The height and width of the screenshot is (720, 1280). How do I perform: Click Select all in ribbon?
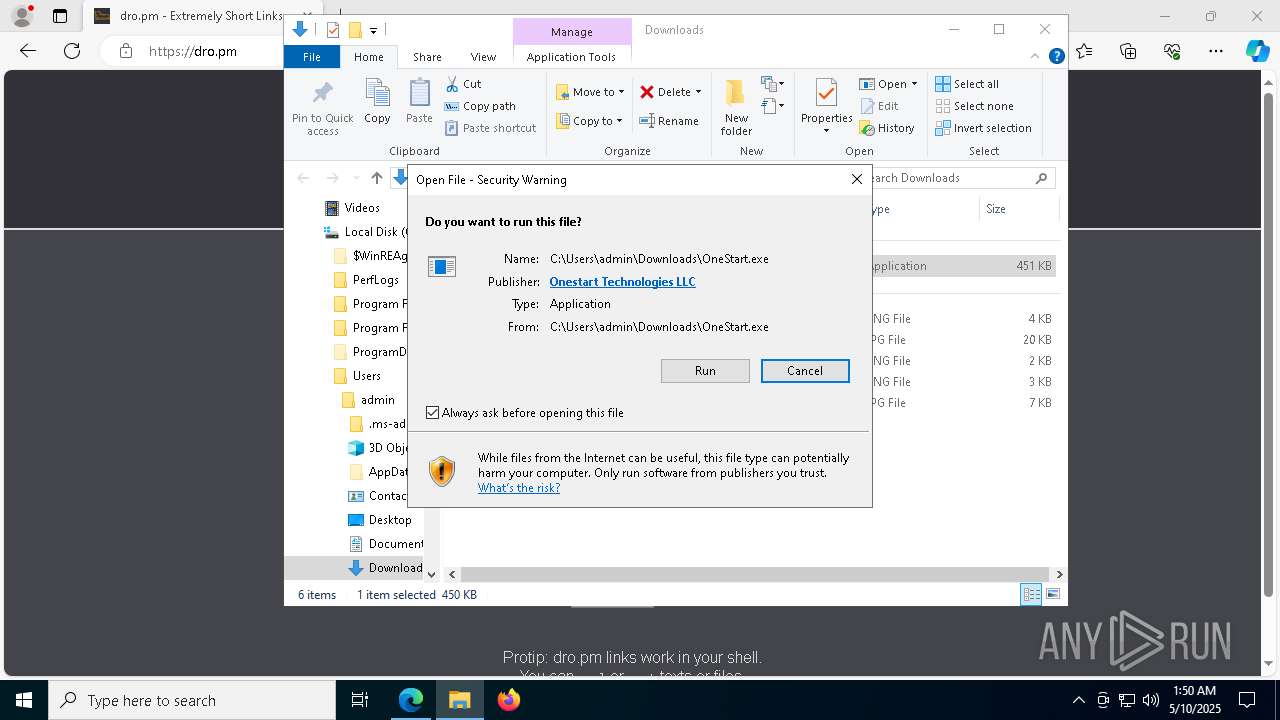pyautogui.click(x=967, y=84)
